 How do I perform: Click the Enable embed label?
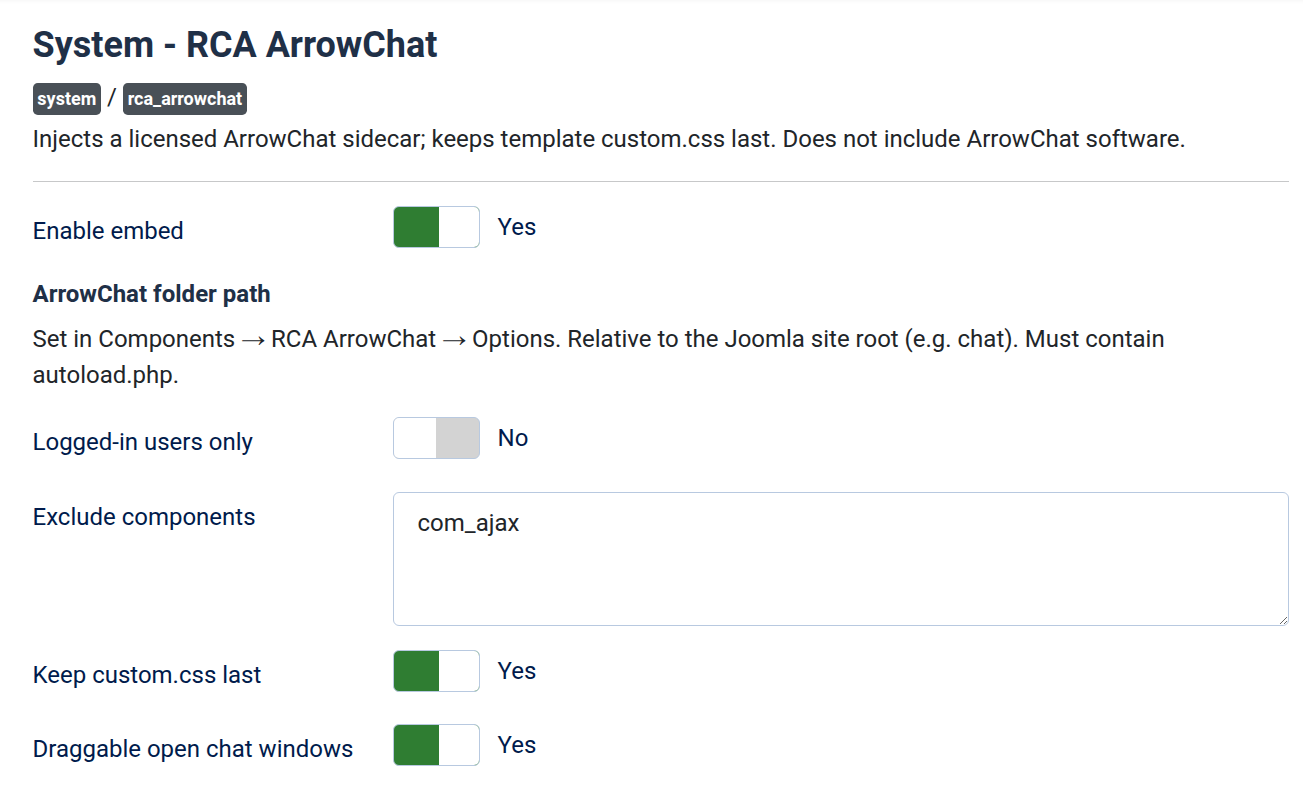point(108,231)
